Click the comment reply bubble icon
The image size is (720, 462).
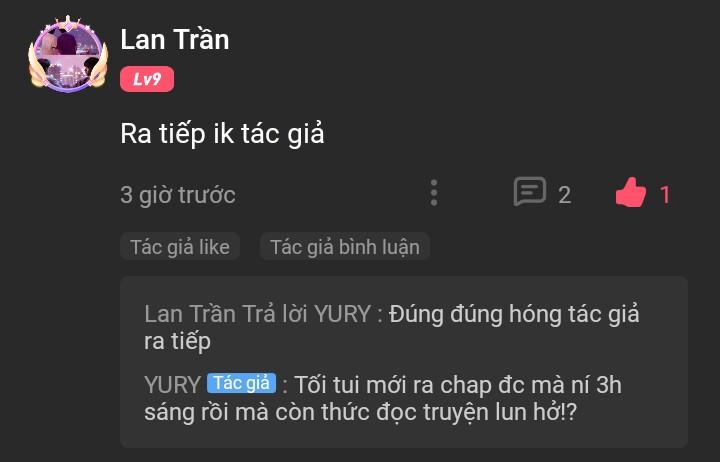pyautogui.click(x=530, y=192)
